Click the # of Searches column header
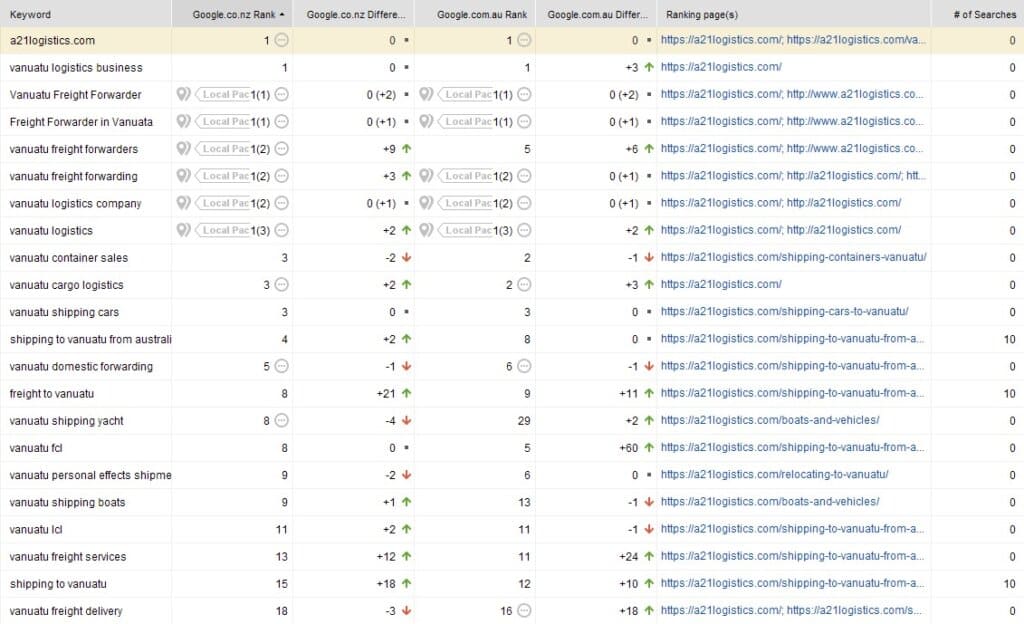This screenshot has width=1024, height=624. click(978, 14)
